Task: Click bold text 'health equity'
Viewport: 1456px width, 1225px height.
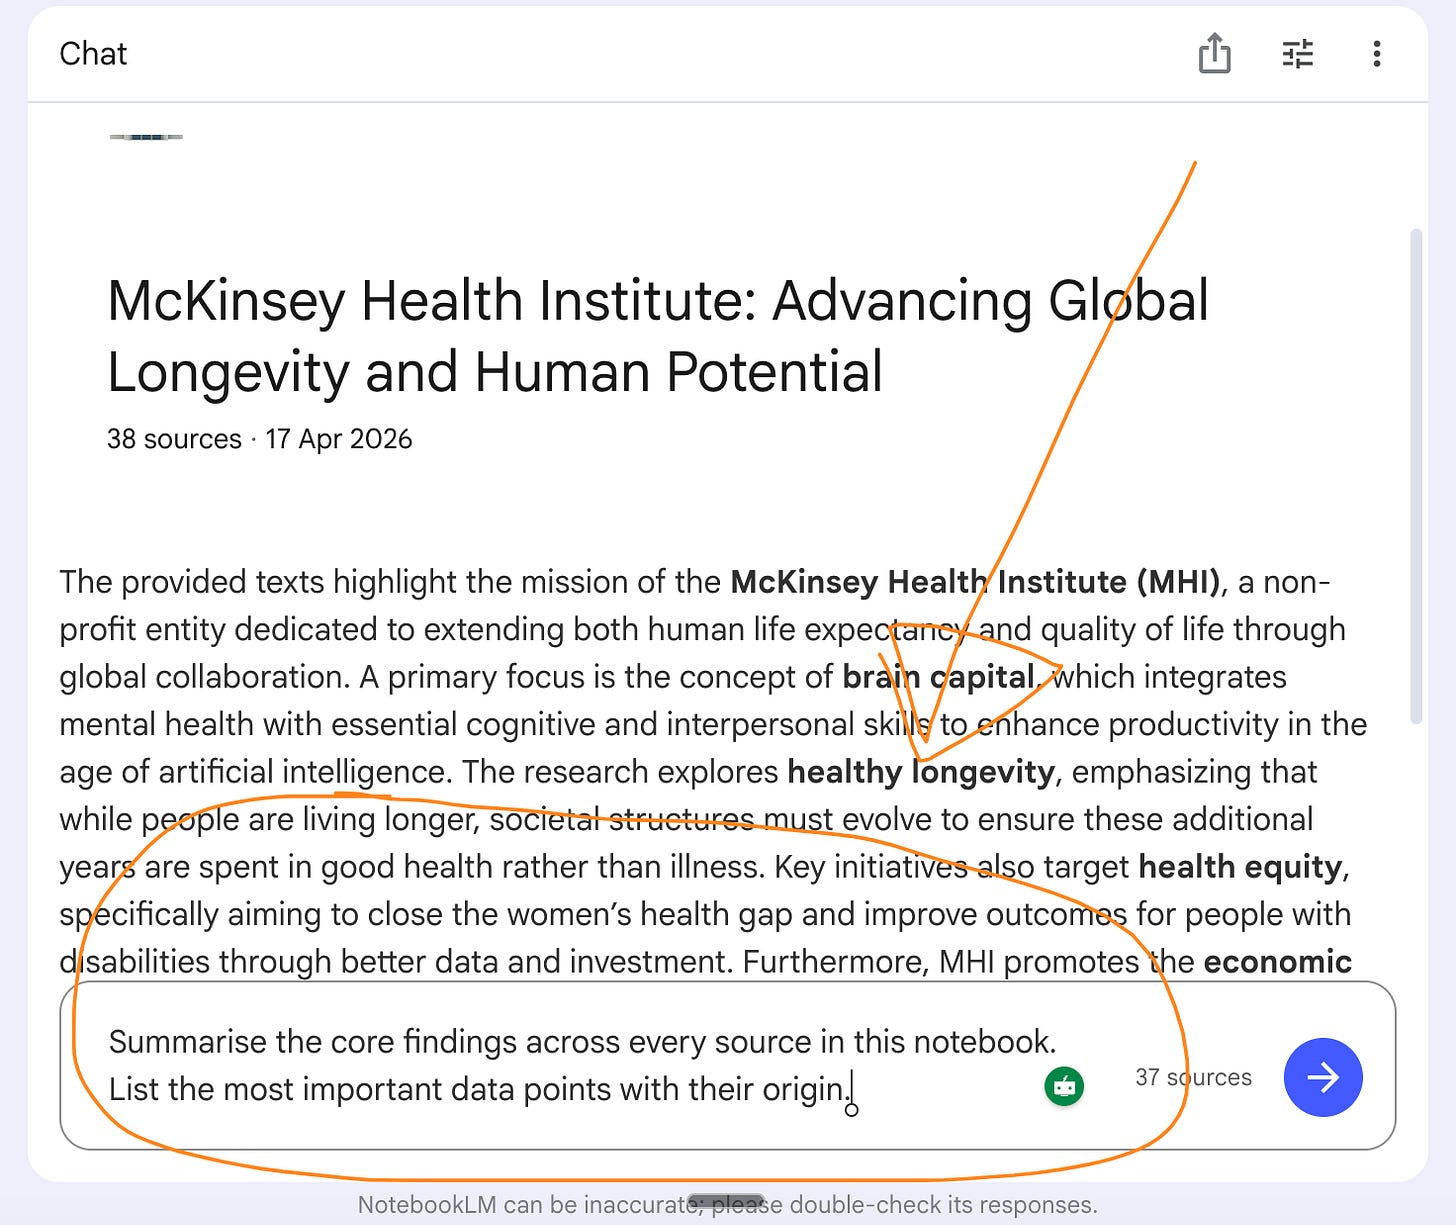Action: coord(1240,866)
